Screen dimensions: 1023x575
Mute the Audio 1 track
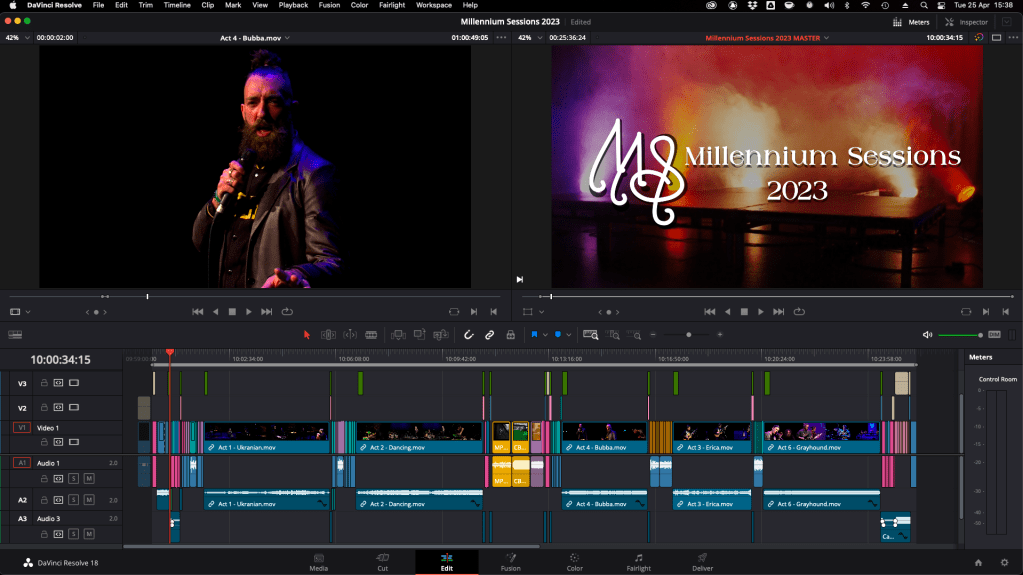[x=89, y=479]
